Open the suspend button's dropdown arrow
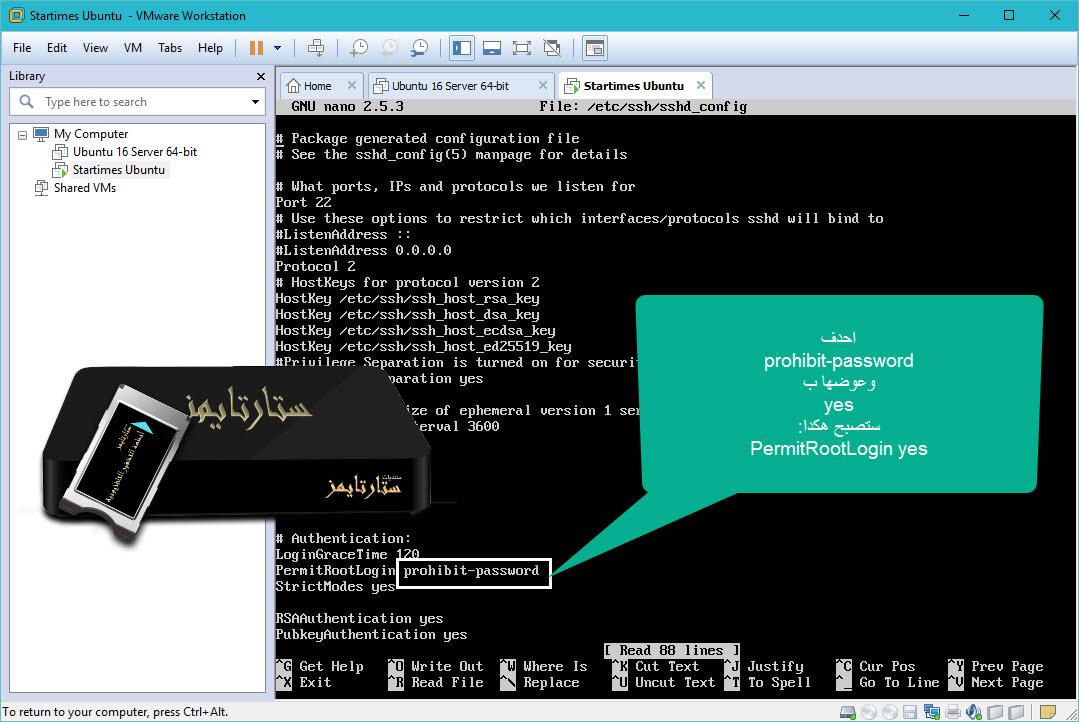 point(278,47)
